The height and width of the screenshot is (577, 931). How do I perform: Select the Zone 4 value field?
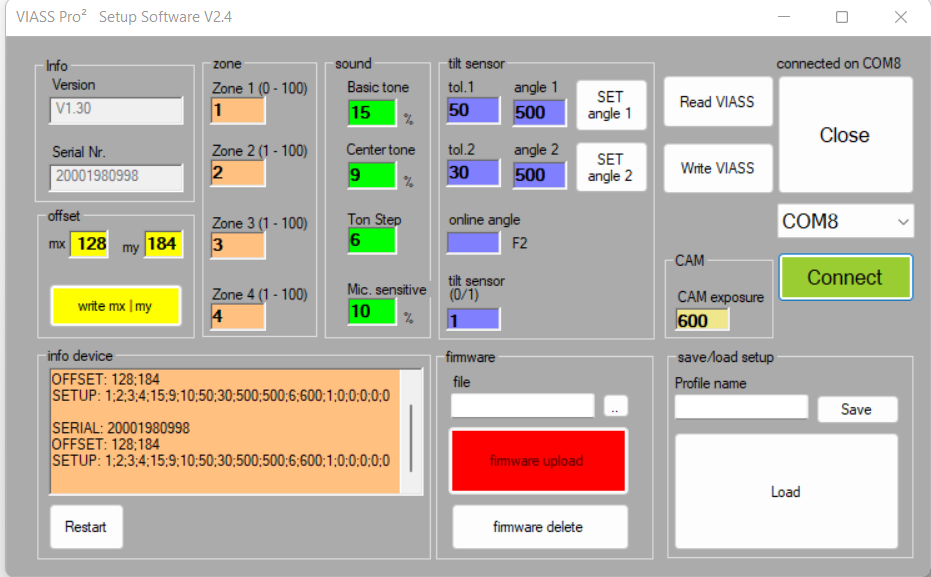click(238, 316)
